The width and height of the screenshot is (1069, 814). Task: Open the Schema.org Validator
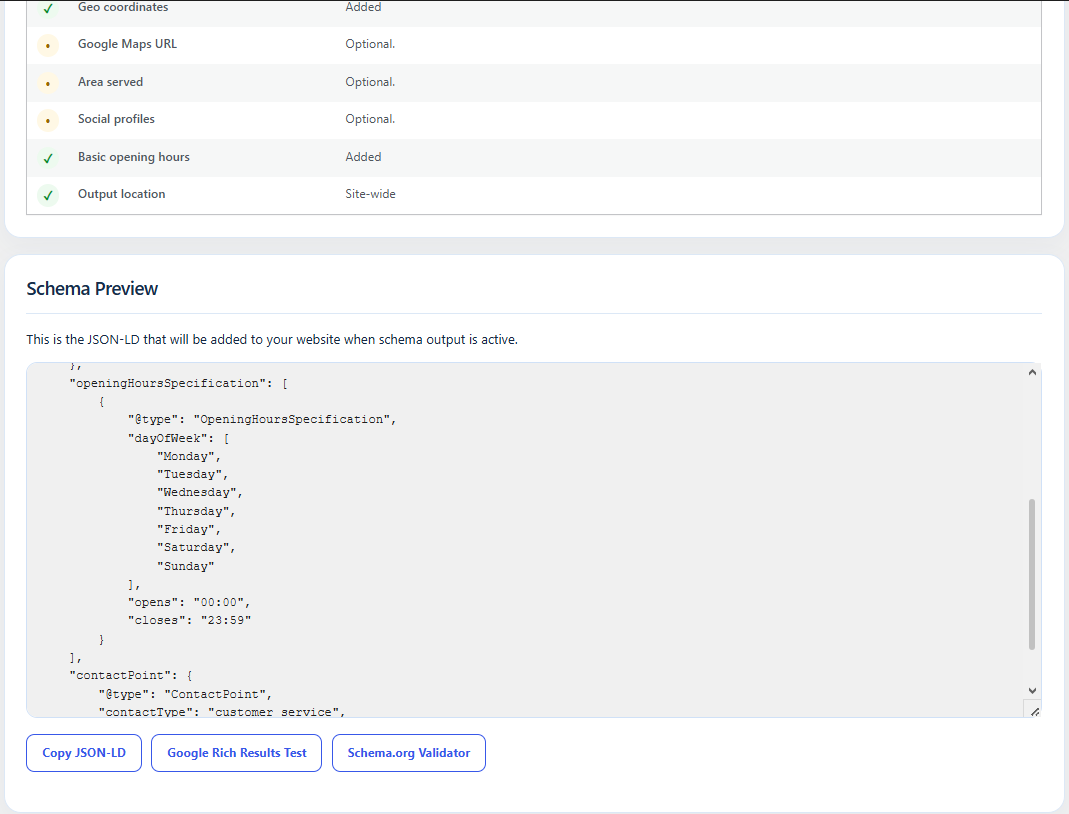click(x=408, y=753)
